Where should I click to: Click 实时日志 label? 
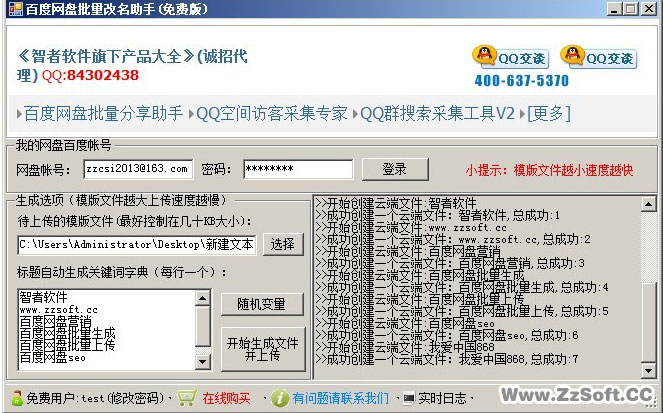(442, 398)
